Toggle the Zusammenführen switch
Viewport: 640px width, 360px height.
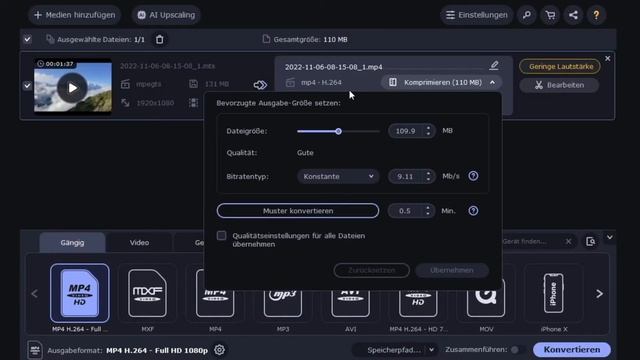pos(517,350)
